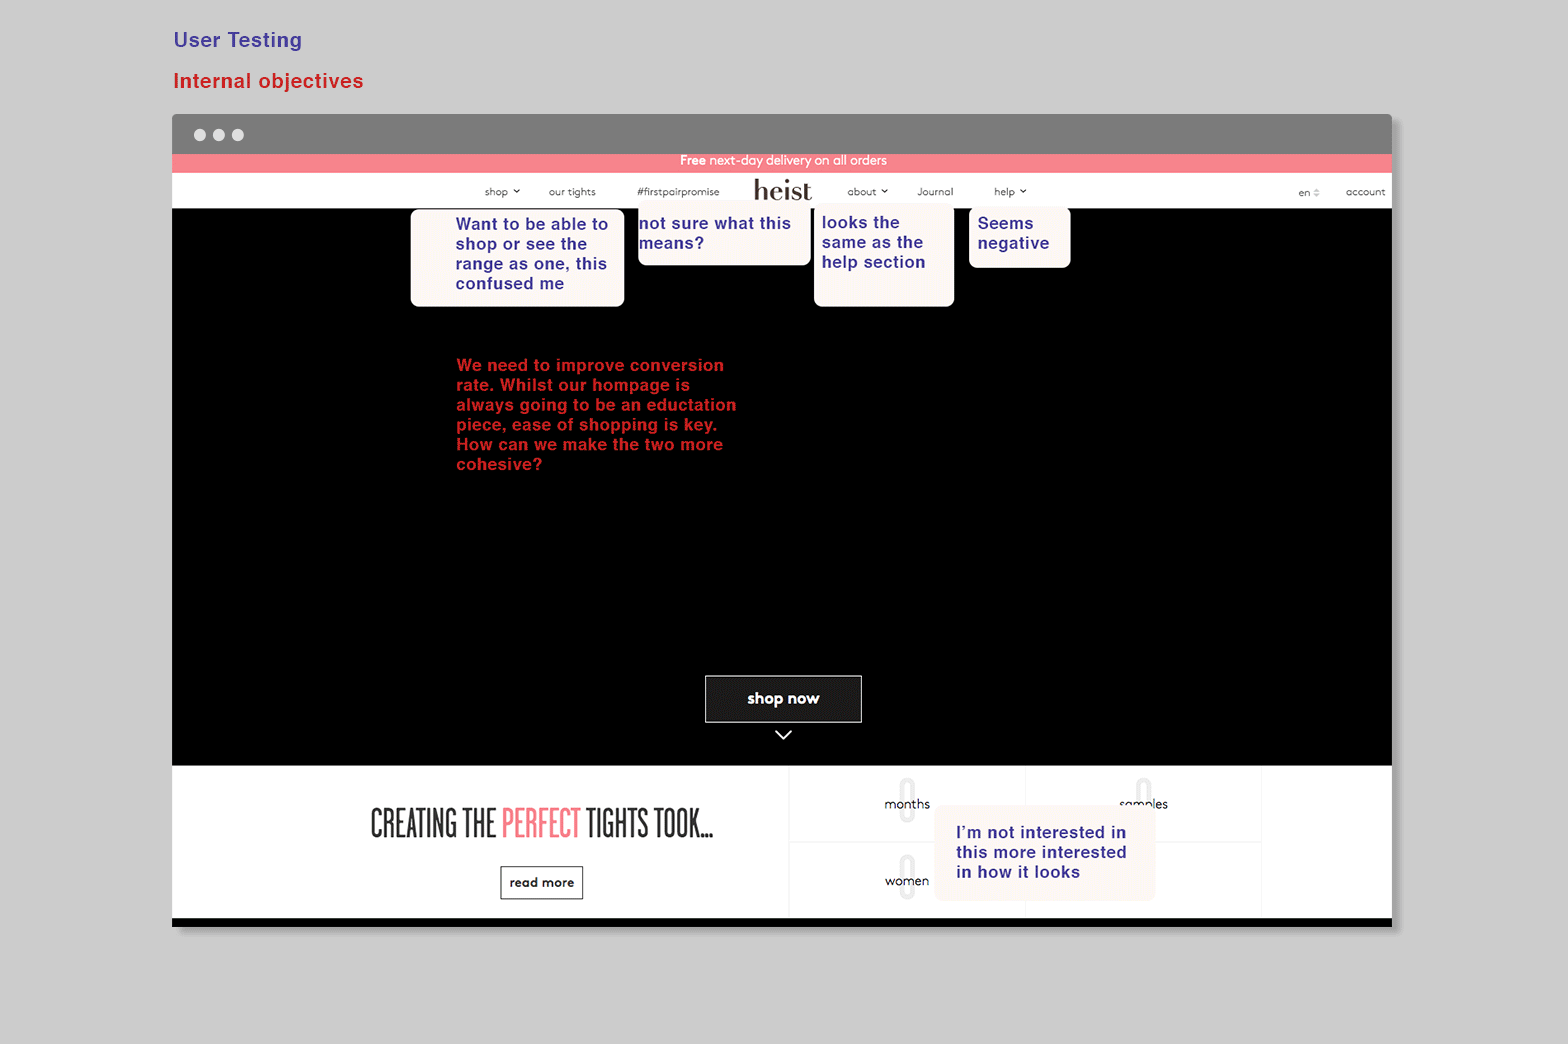This screenshot has width=1568, height=1045.
Task: Click the heist logo
Action: 782,190
